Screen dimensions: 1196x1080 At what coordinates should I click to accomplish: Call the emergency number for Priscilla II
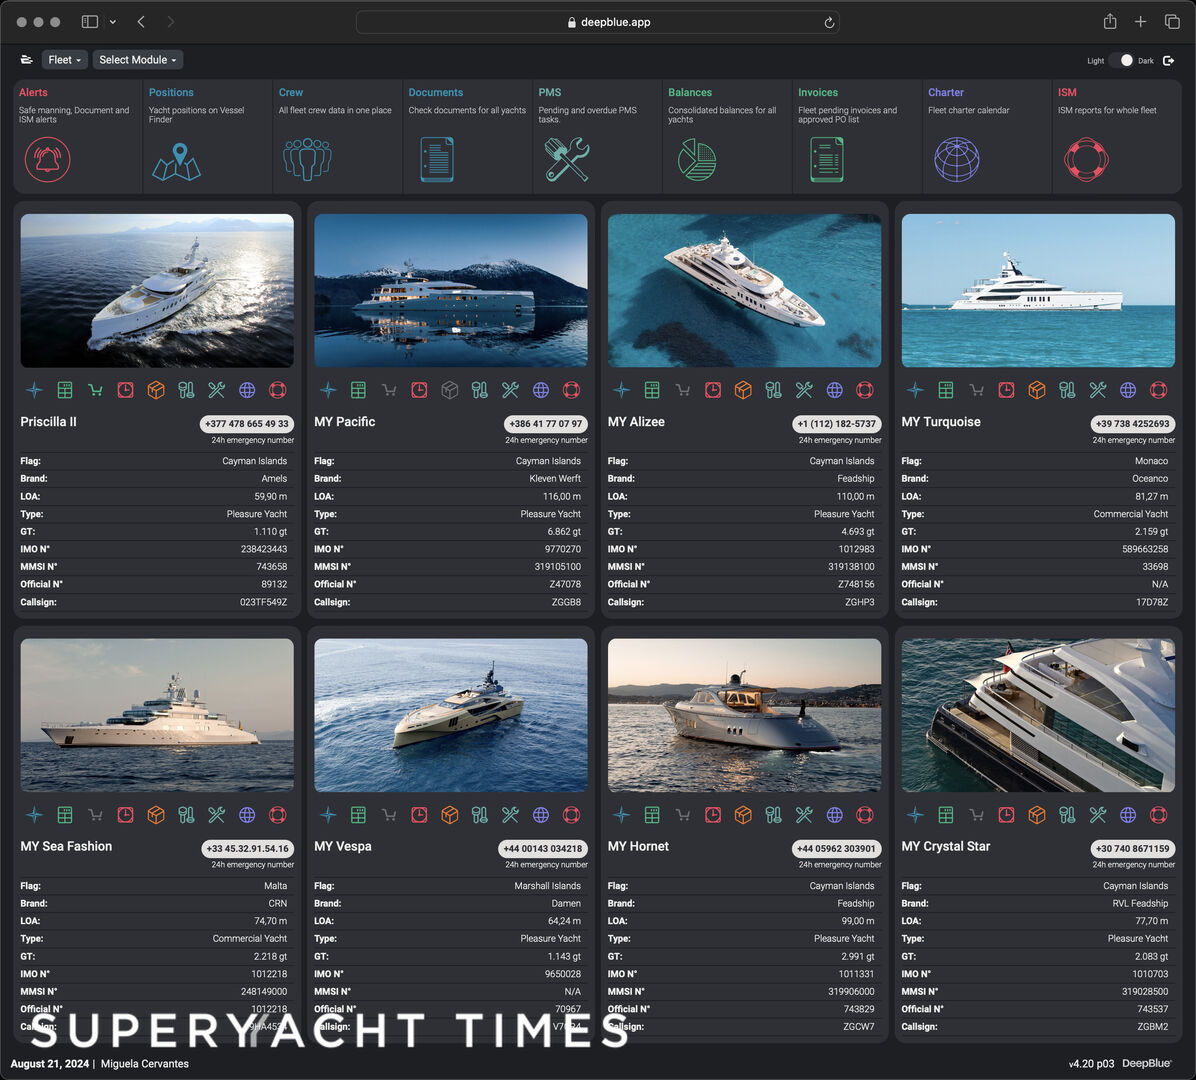tap(249, 423)
